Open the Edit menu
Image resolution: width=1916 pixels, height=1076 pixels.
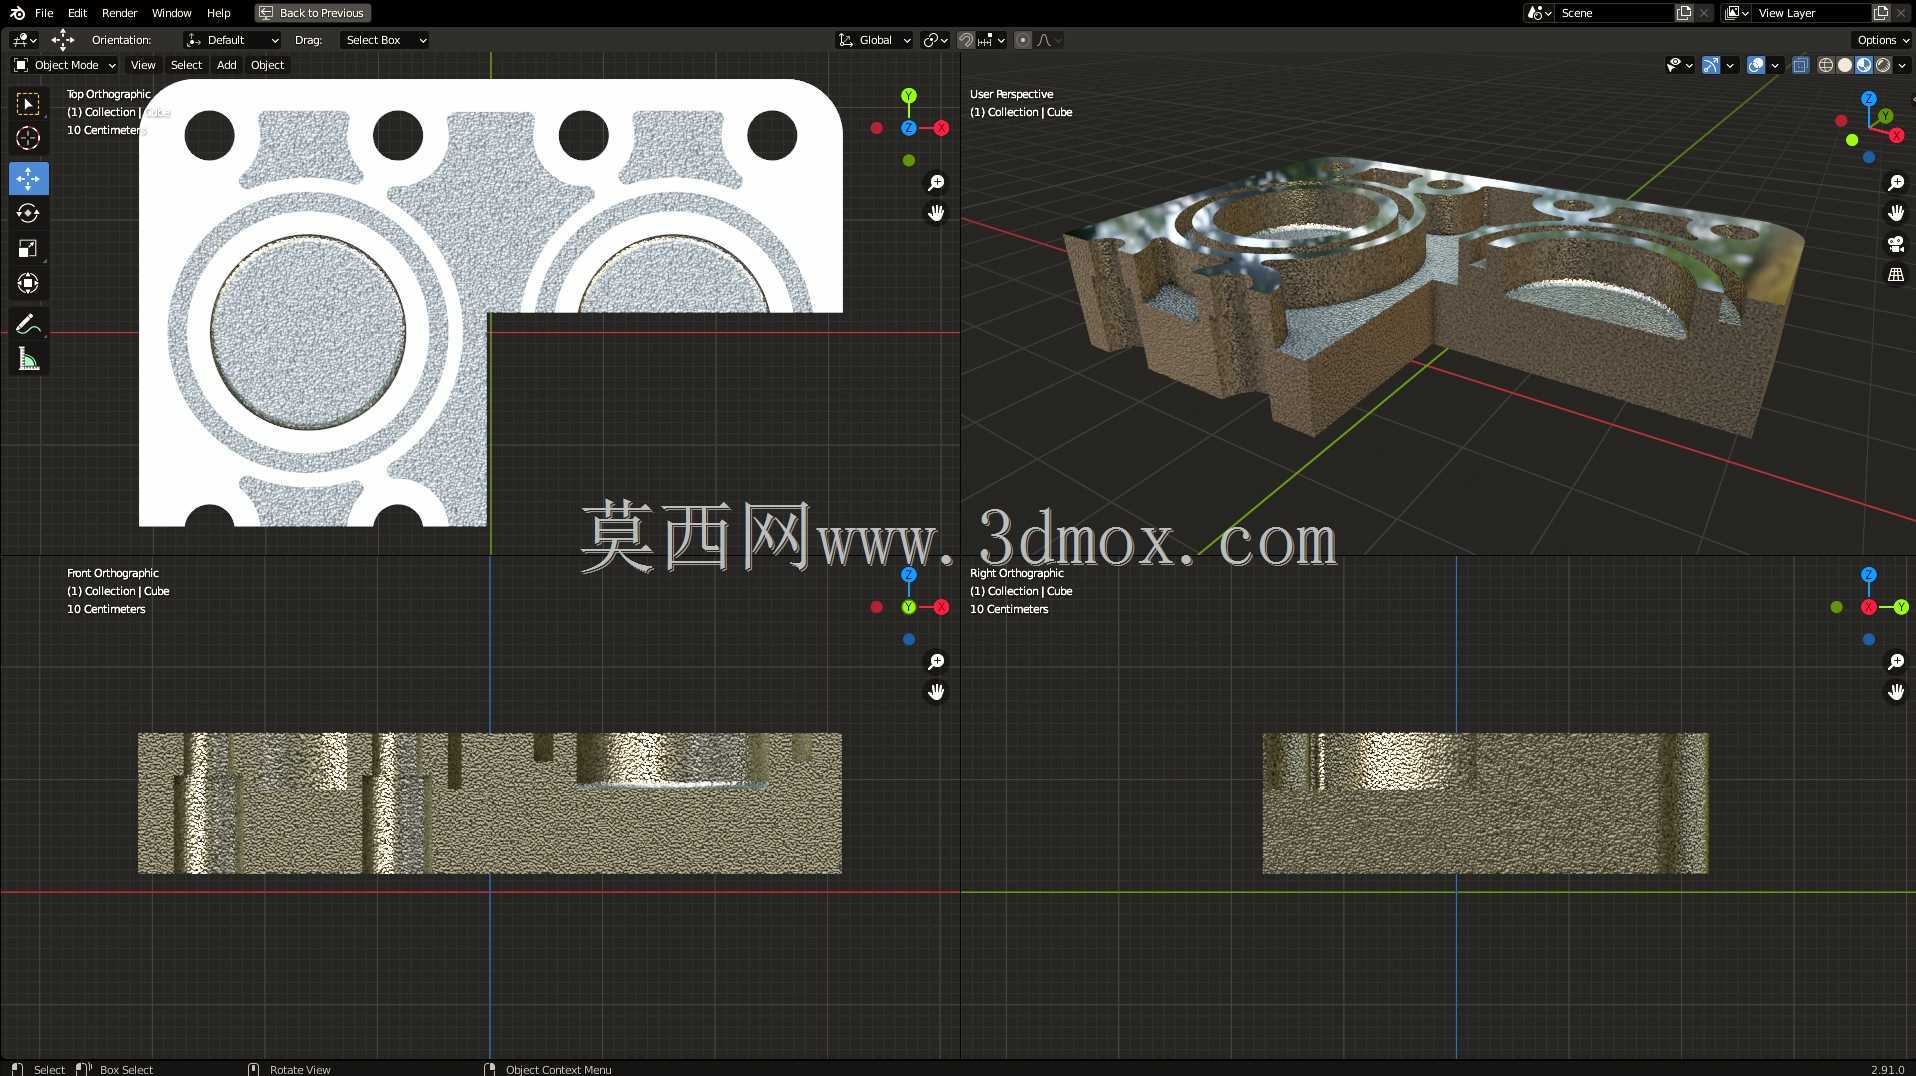(77, 13)
